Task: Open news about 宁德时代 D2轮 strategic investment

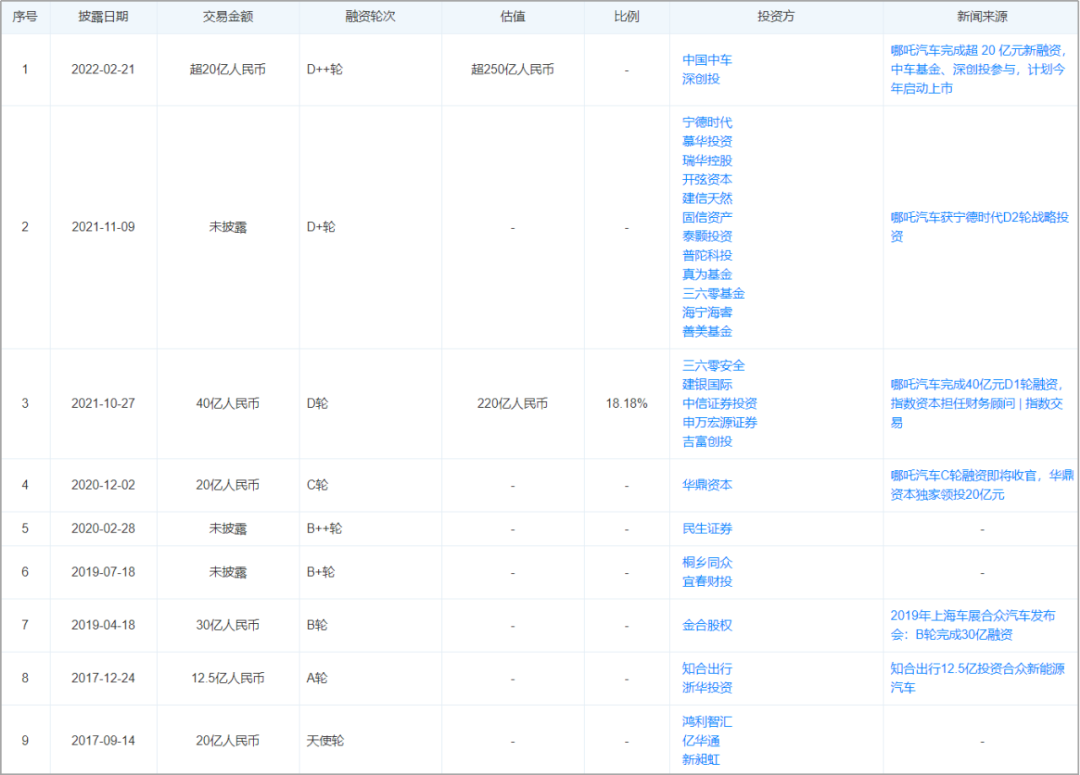Action: (979, 226)
